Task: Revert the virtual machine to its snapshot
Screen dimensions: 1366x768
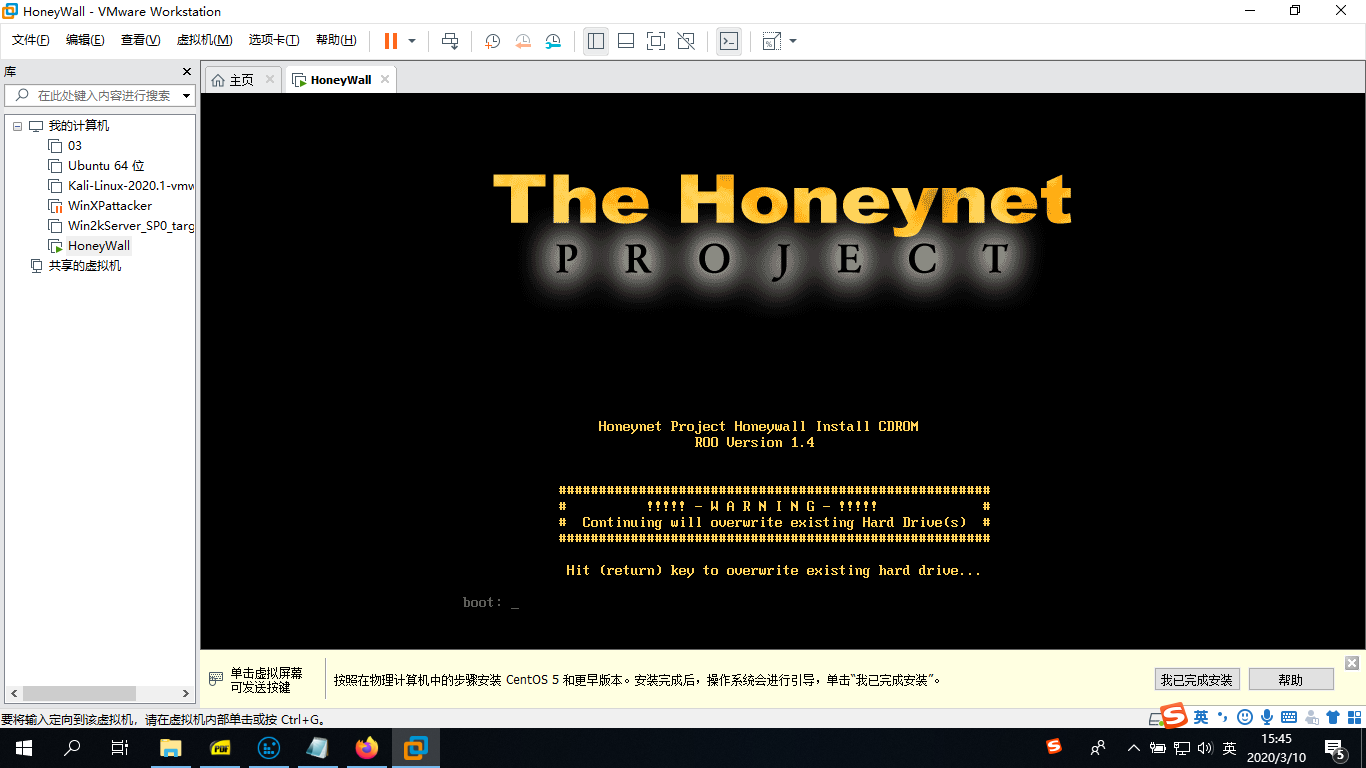Action: [x=523, y=41]
